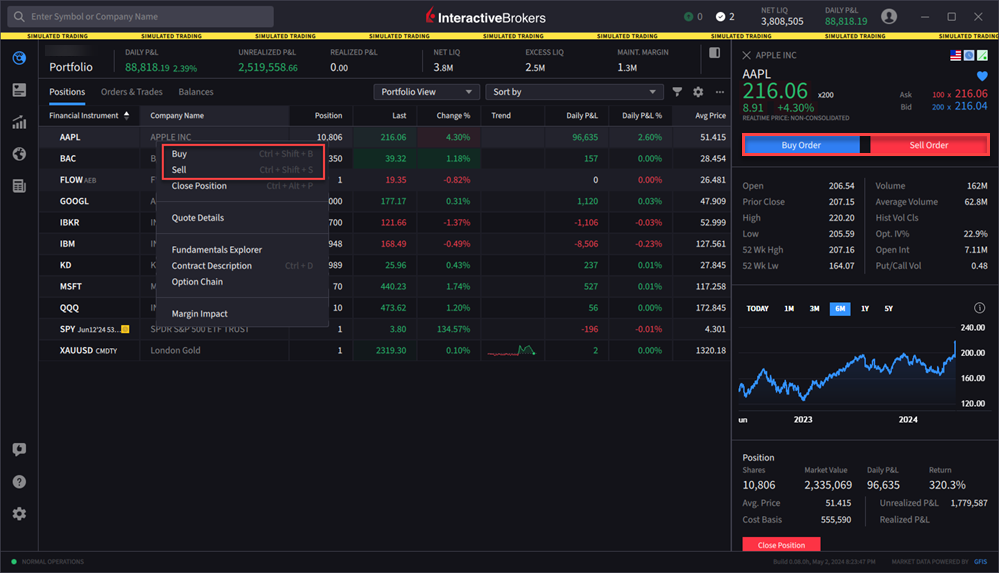The height and width of the screenshot is (573, 999).
Task: Open the help question mark icon
Action: [x=19, y=482]
